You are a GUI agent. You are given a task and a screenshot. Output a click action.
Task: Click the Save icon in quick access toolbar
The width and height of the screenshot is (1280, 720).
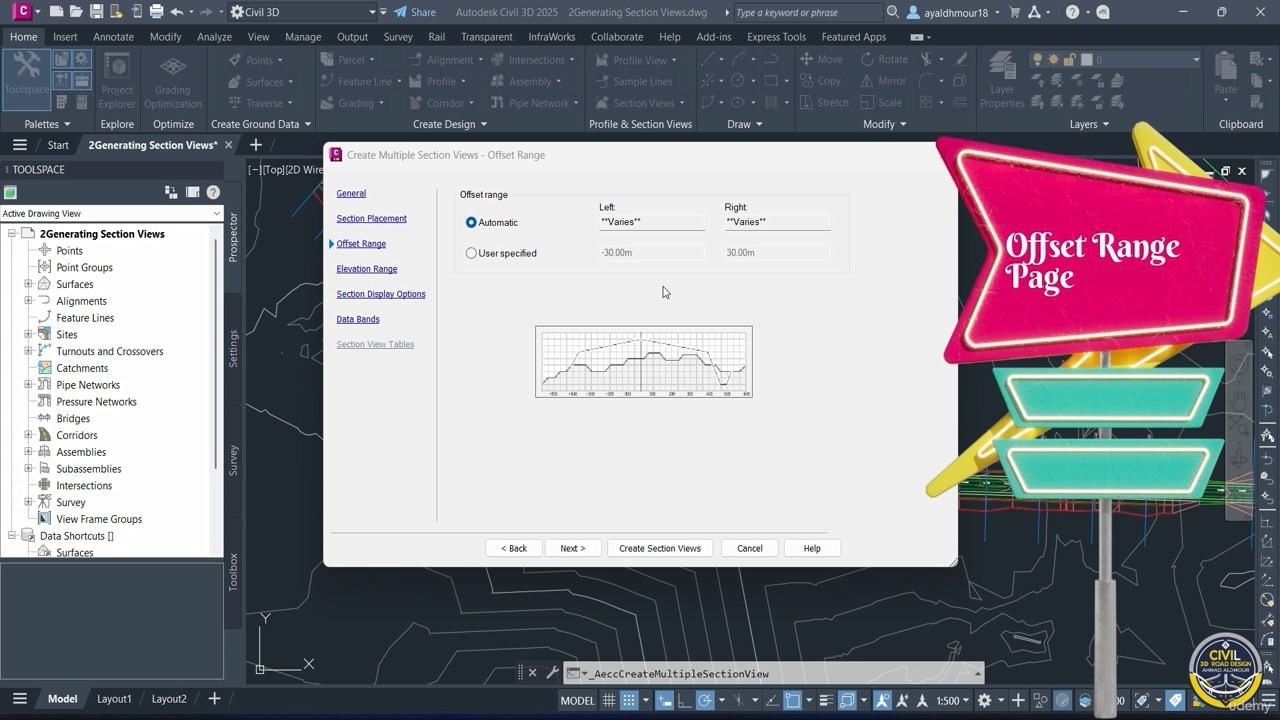pyautogui.click(x=96, y=12)
